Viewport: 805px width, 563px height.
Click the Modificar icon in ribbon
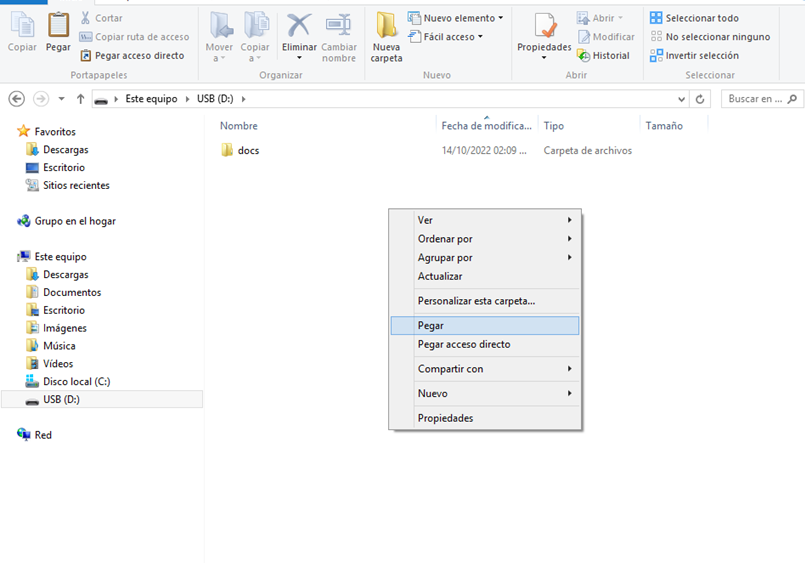(584, 37)
